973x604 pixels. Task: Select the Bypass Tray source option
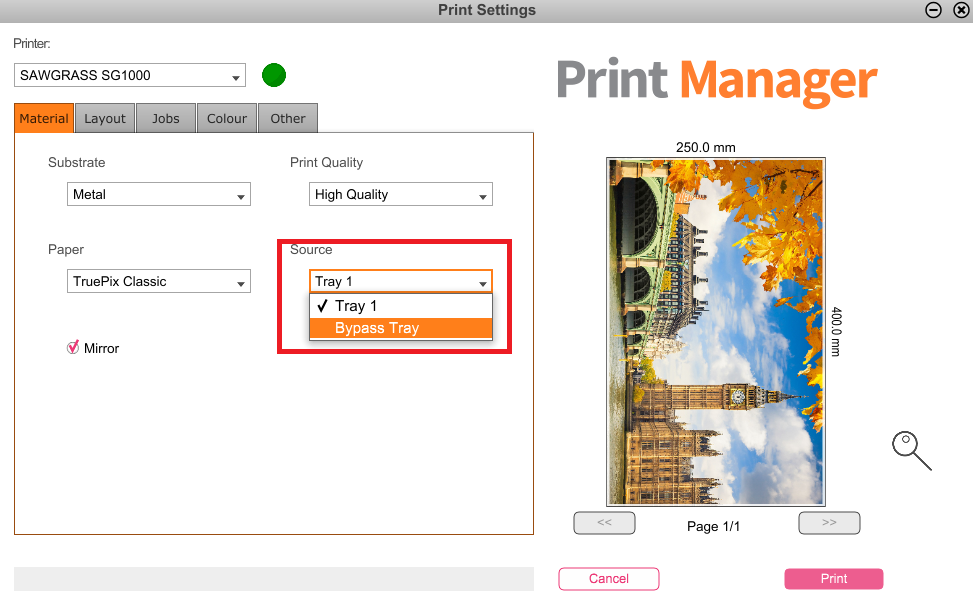[400, 328]
